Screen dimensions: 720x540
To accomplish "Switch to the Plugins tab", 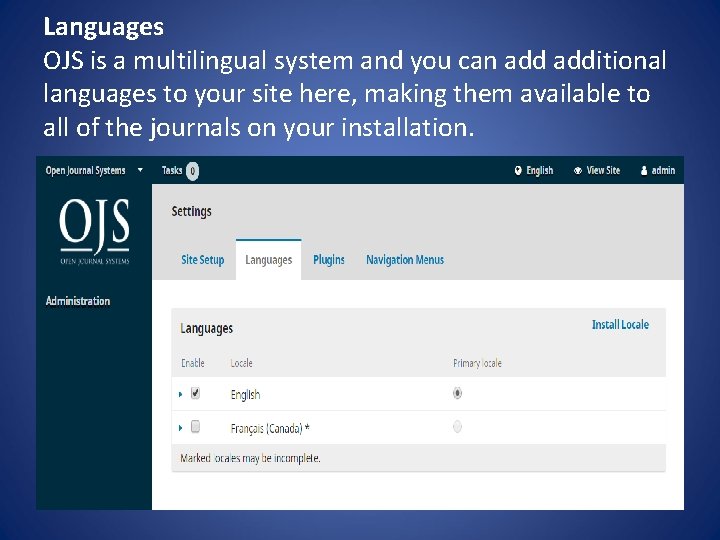I will [x=329, y=260].
